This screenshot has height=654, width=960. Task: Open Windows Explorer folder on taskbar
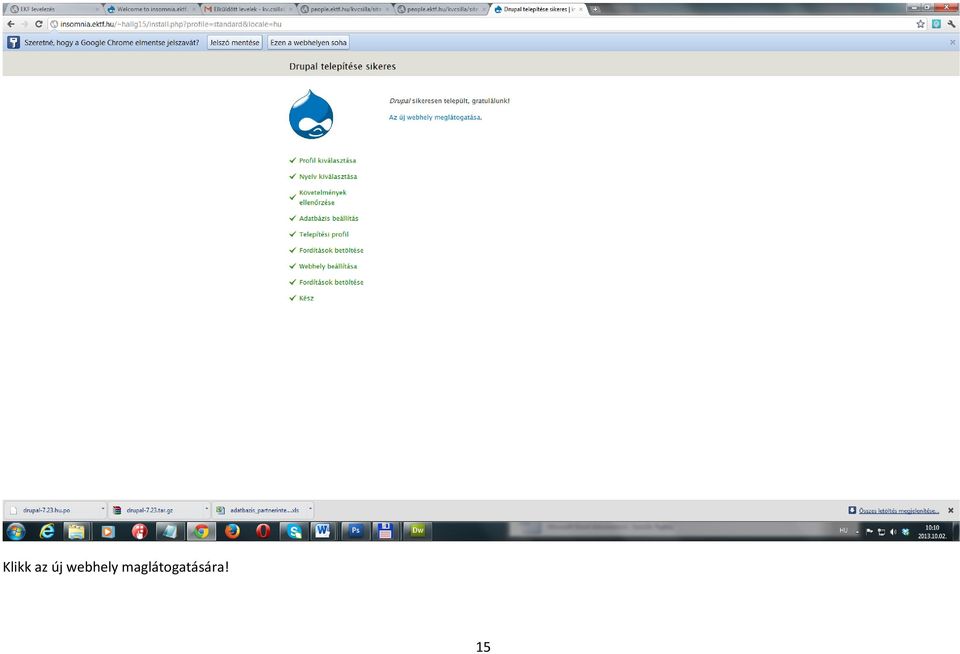[x=76, y=531]
